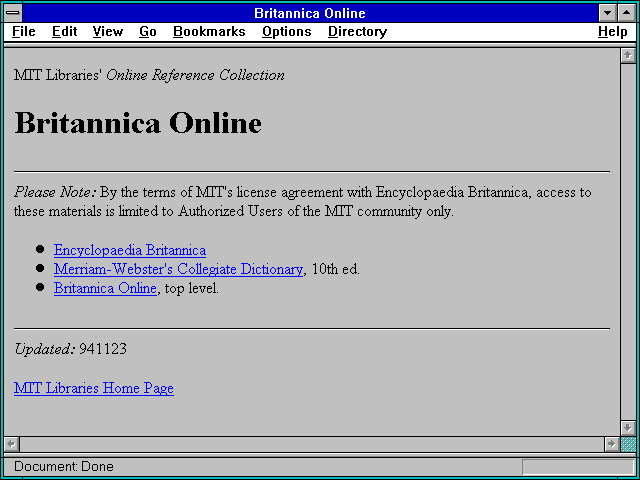Open the Directory menu
The height and width of the screenshot is (480, 640).
(357, 32)
